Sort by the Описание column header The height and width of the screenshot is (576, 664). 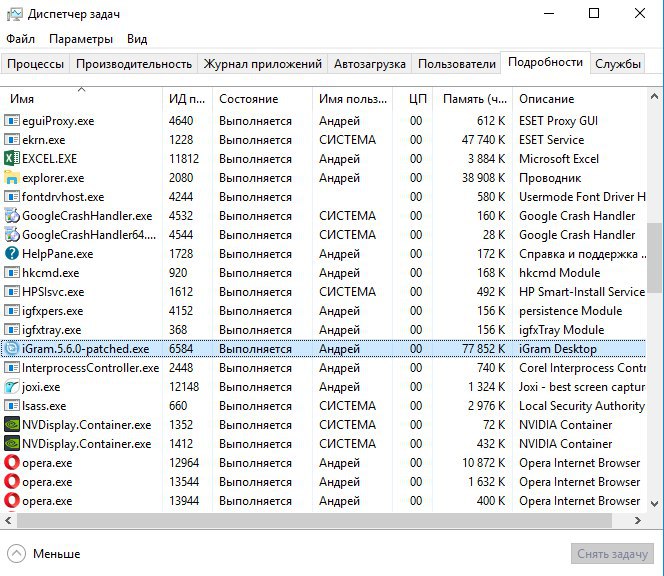pyautogui.click(x=580, y=99)
